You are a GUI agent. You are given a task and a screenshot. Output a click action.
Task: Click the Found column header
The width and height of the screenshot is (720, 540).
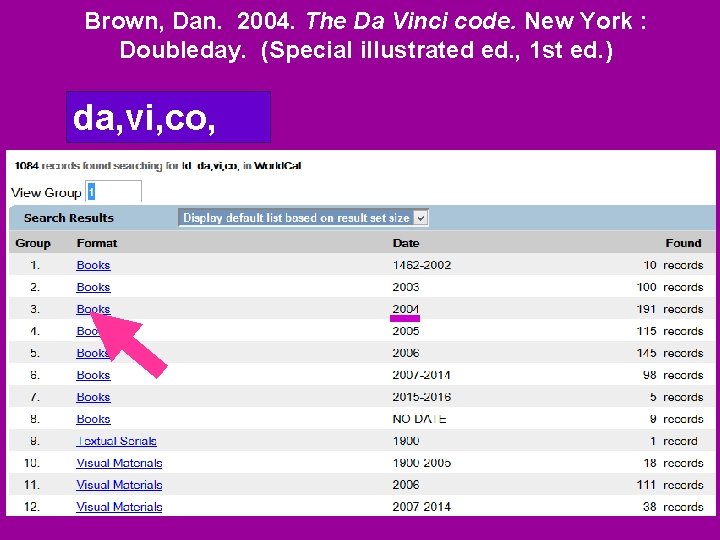pyautogui.click(x=683, y=243)
